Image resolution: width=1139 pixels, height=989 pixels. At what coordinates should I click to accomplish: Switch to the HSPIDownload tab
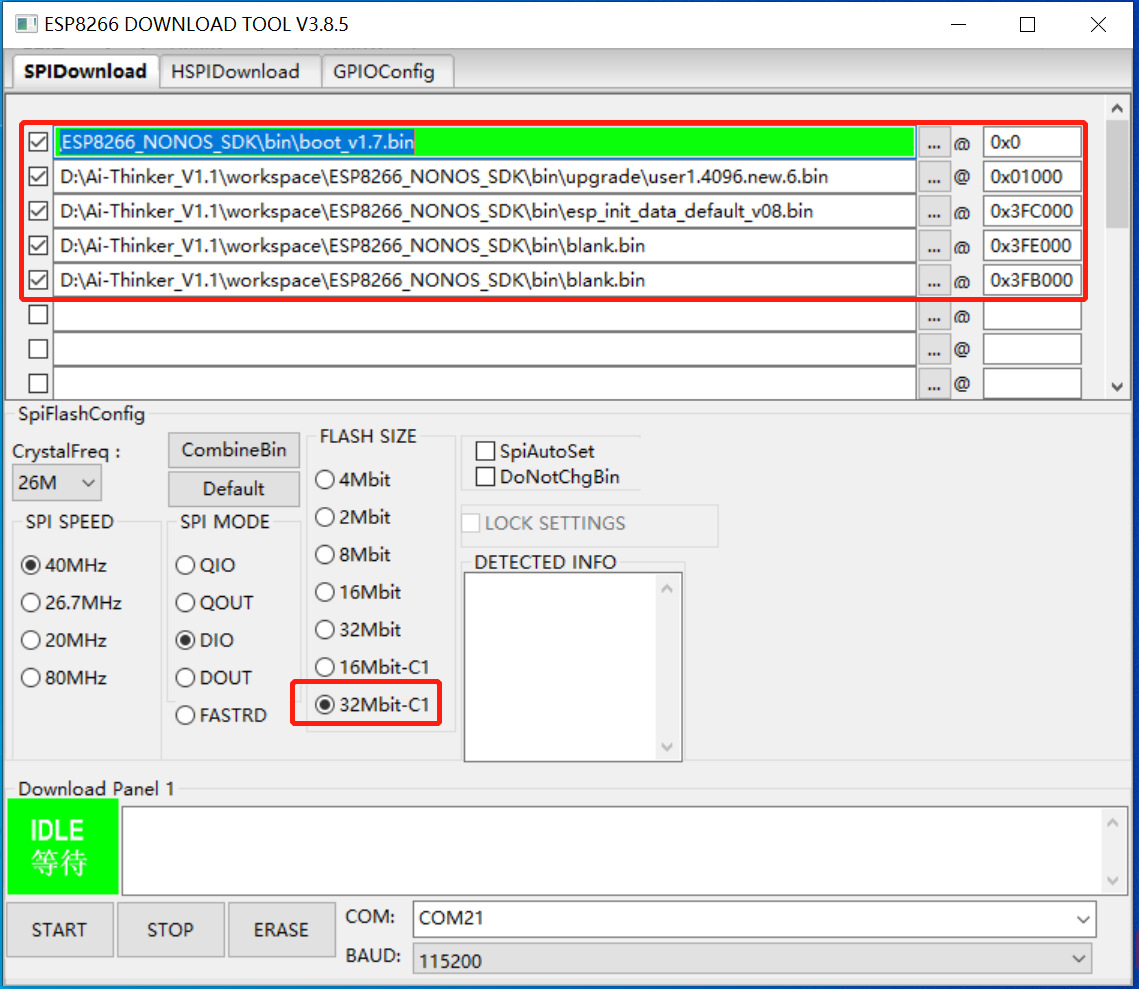tap(235, 71)
